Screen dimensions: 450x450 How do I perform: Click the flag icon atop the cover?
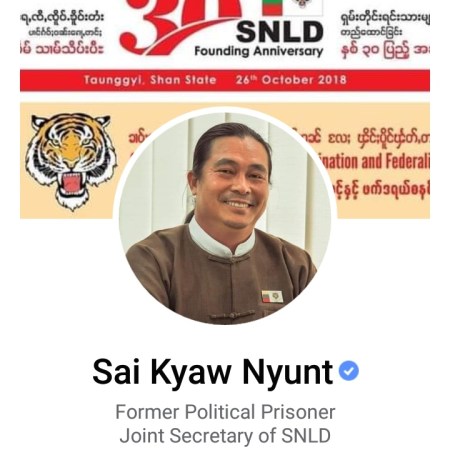coord(273,7)
